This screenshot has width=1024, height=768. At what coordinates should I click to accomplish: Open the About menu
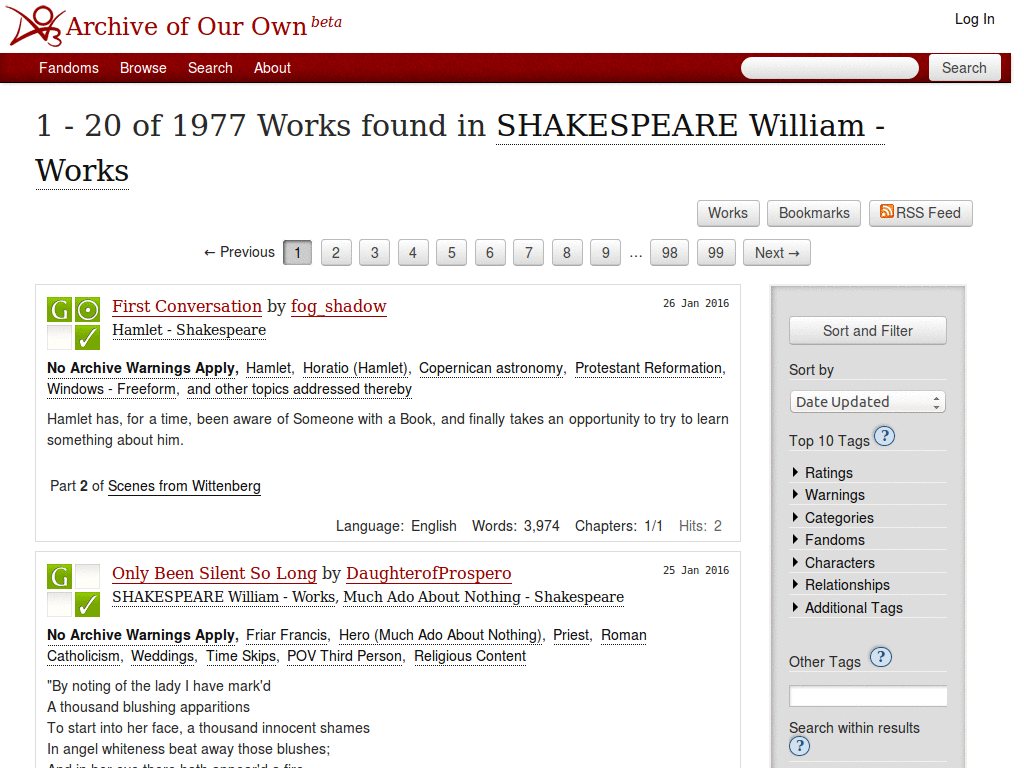(x=272, y=68)
